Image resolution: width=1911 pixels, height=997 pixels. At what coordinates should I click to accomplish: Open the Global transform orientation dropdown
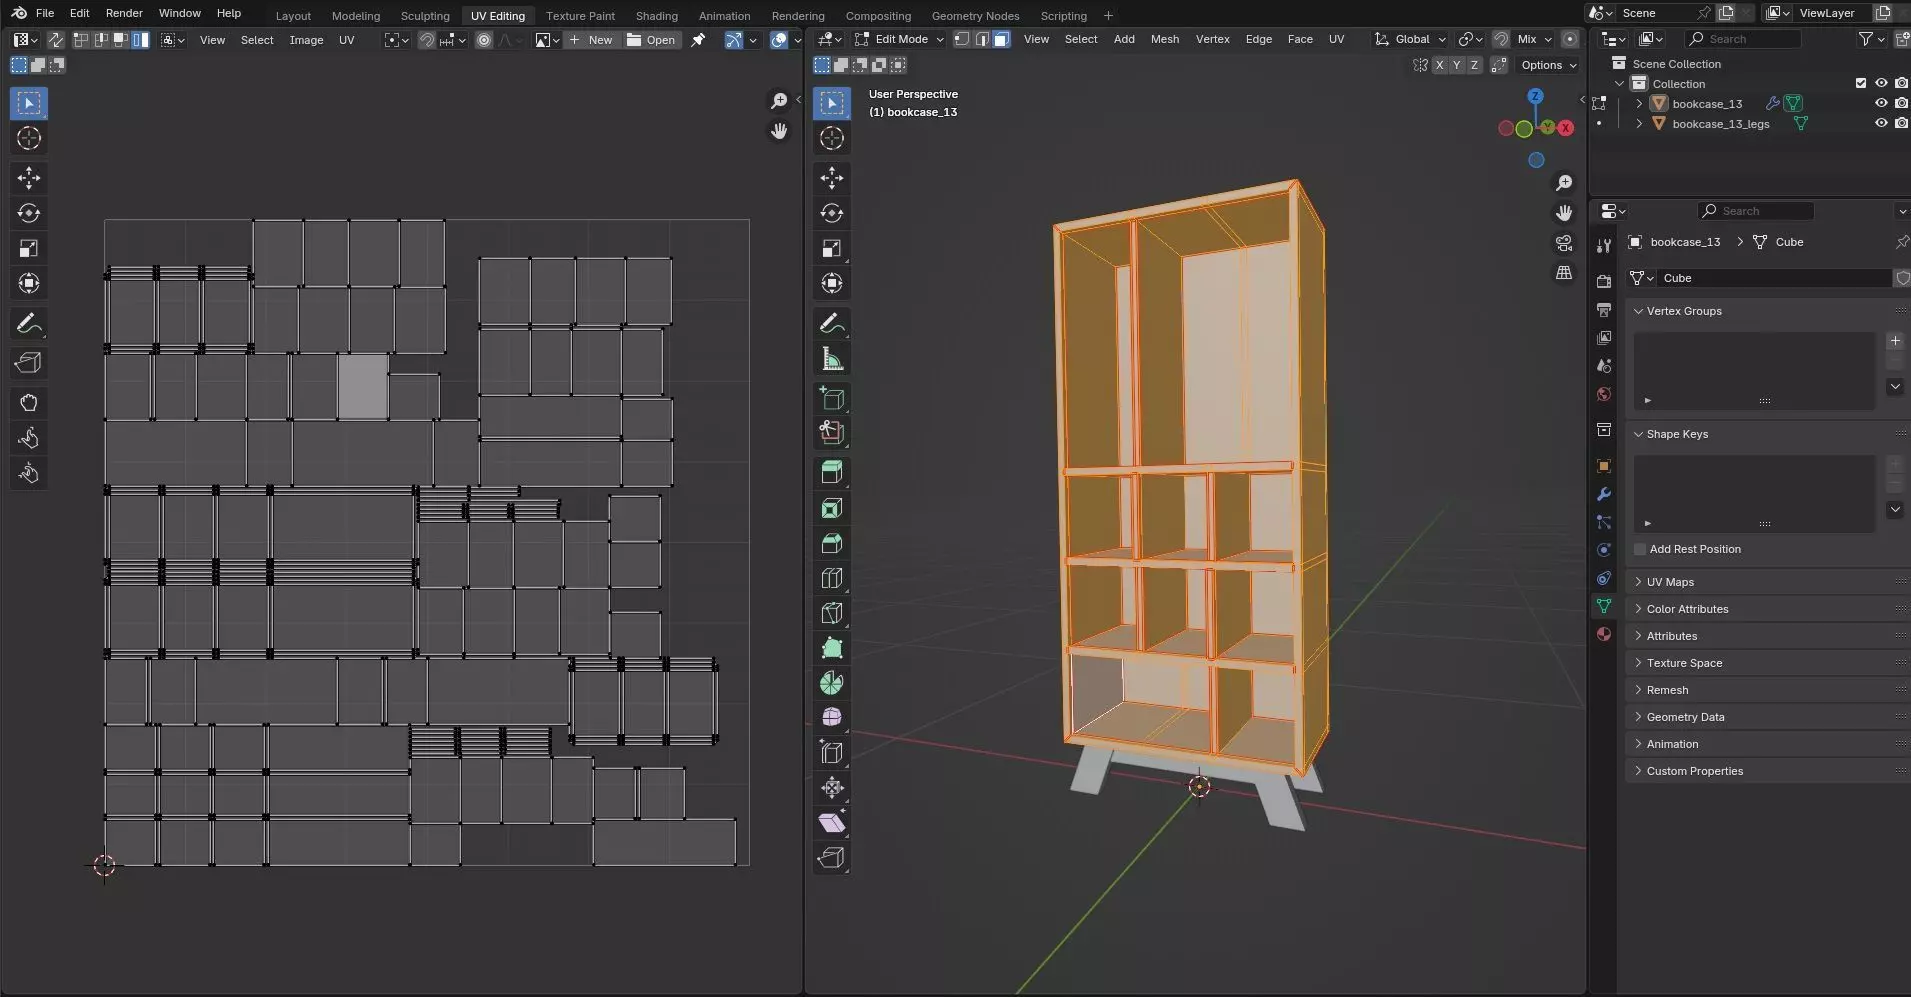click(x=1410, y=39)
